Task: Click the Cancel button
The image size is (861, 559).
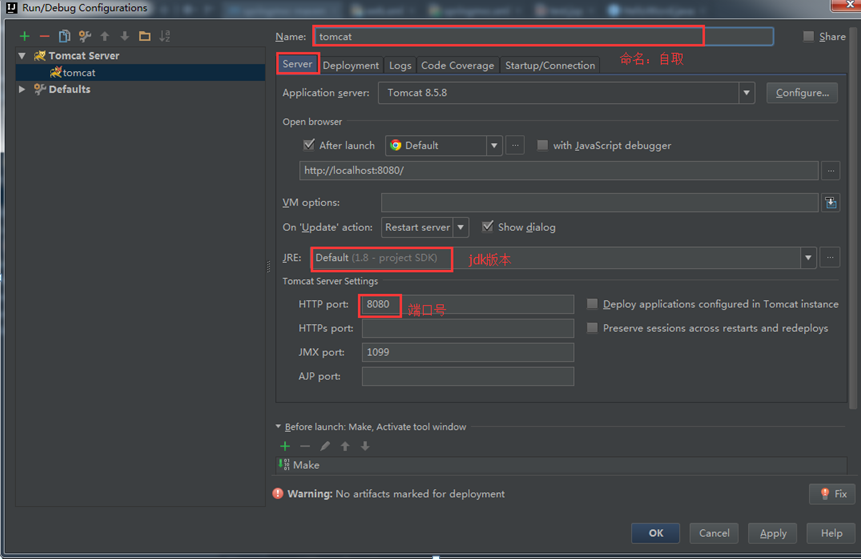Action: tap(714, 533)
